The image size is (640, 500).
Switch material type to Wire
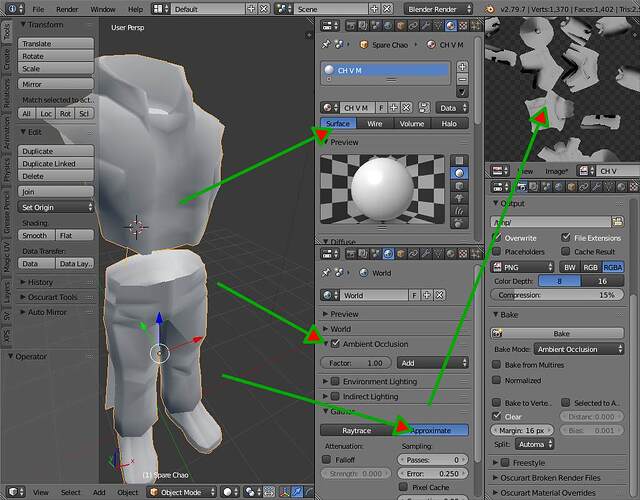click(x=375, y=123)
